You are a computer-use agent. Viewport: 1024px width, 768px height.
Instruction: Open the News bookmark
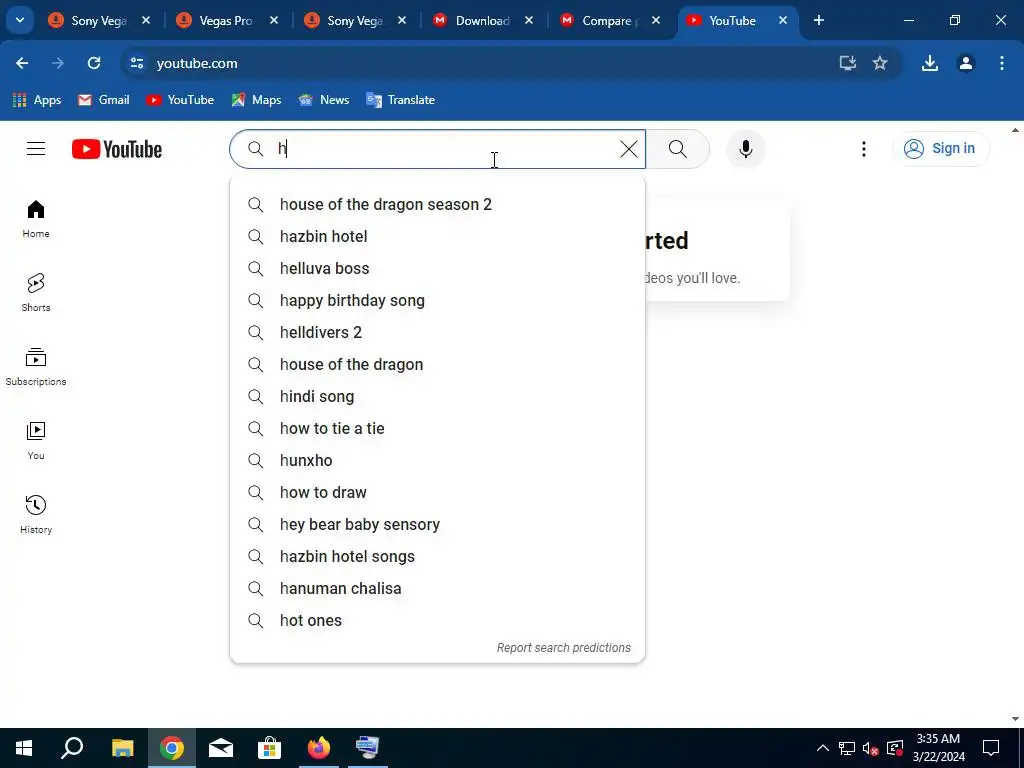click(324, 100)
